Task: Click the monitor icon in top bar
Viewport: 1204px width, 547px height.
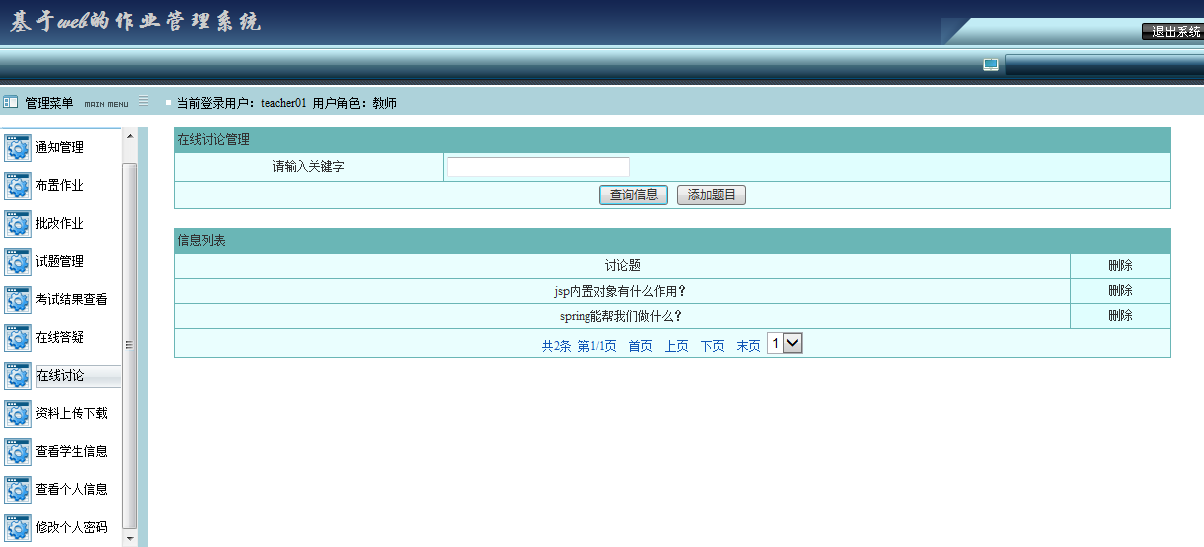Action: [991, 65]
